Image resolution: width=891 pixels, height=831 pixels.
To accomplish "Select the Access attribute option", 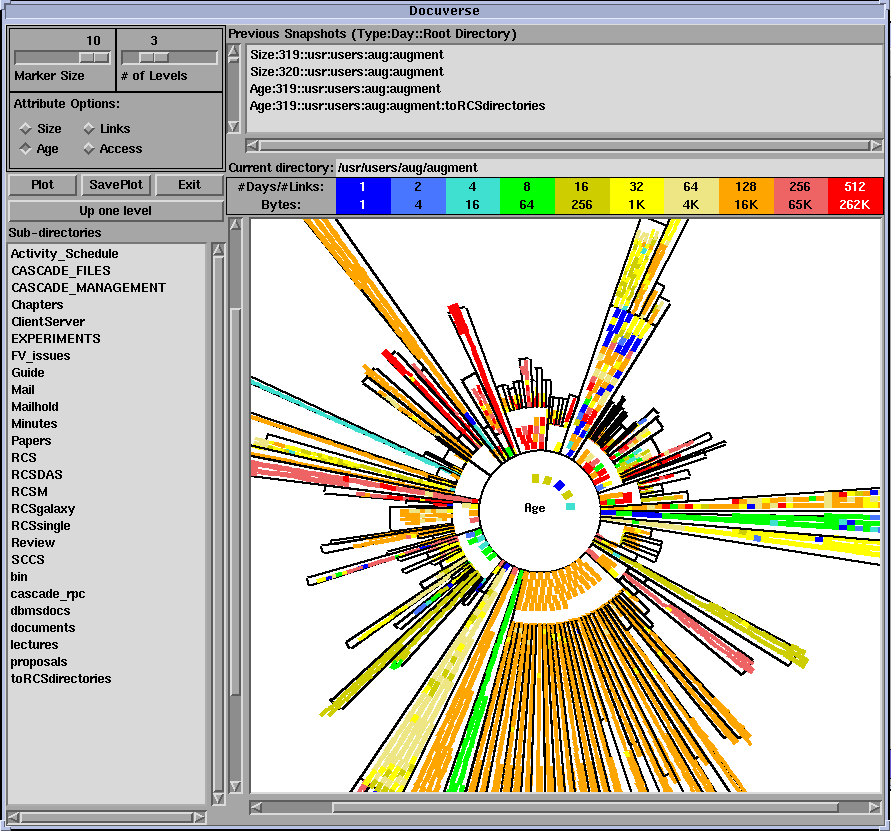I will [x=89, y=148].
